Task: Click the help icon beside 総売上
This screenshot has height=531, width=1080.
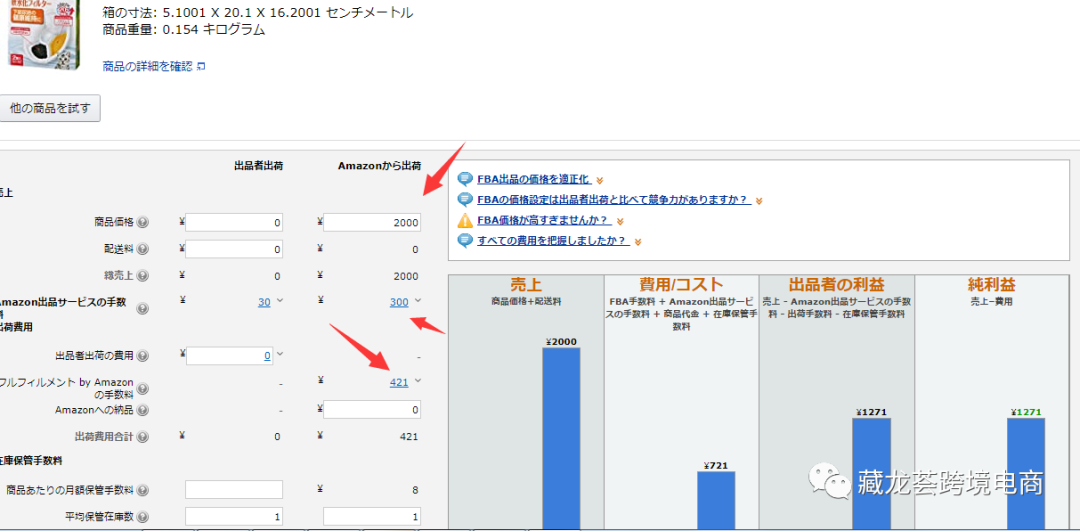Action: pyautogui.click(x=143, y=276)
